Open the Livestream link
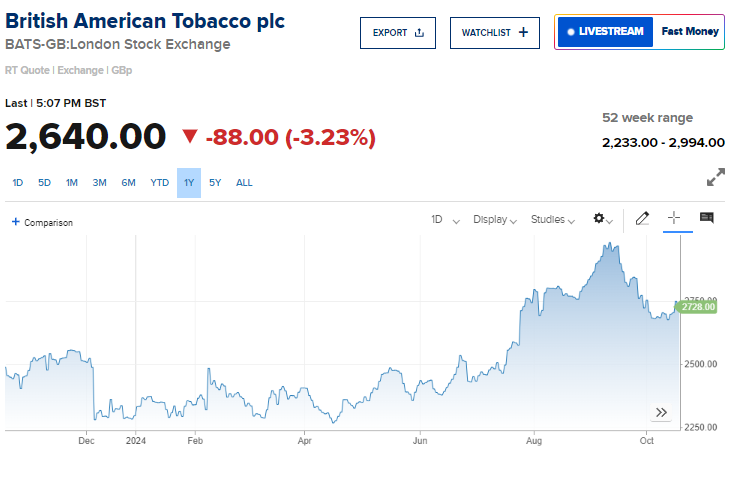The image size is (737, 478). [605, 32]
